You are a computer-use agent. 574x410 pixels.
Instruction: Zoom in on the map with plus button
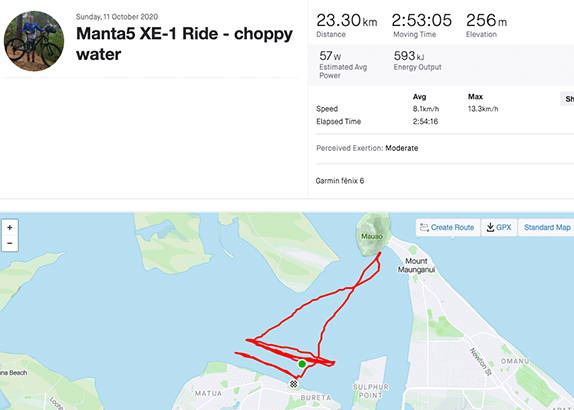(10, 228)
